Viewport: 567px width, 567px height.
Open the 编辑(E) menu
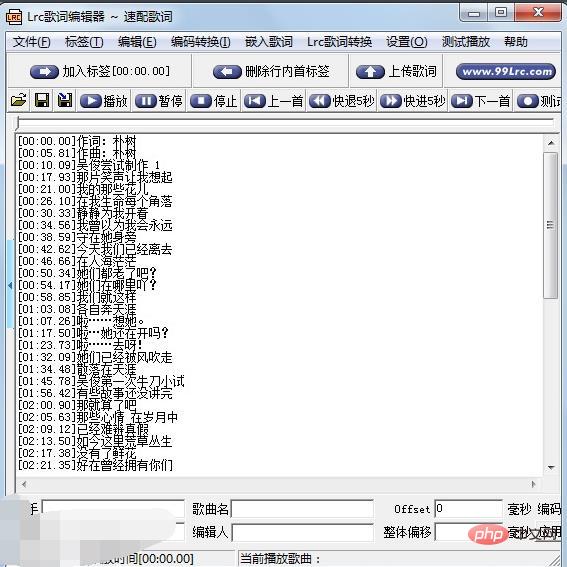point(137,42)
